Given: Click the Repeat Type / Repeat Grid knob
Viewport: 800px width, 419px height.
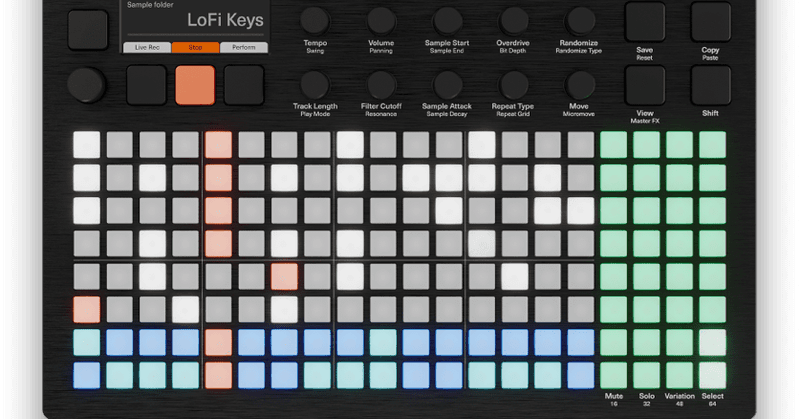Looking at the screenshot, I should [514, 85].
